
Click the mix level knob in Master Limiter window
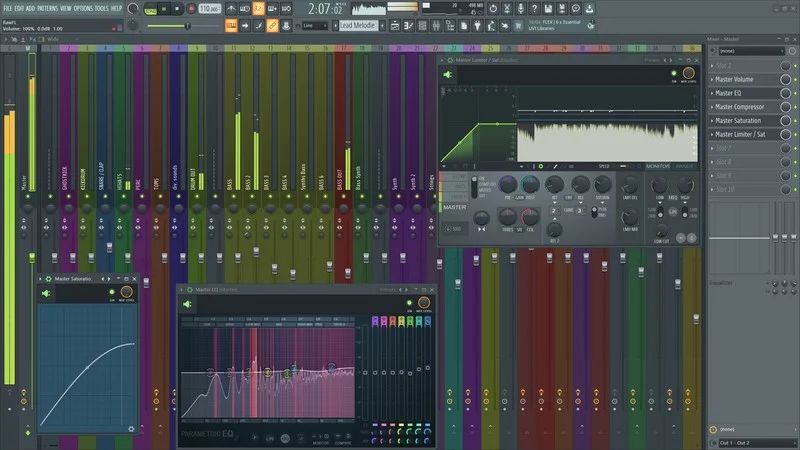[x=688, y=73]
